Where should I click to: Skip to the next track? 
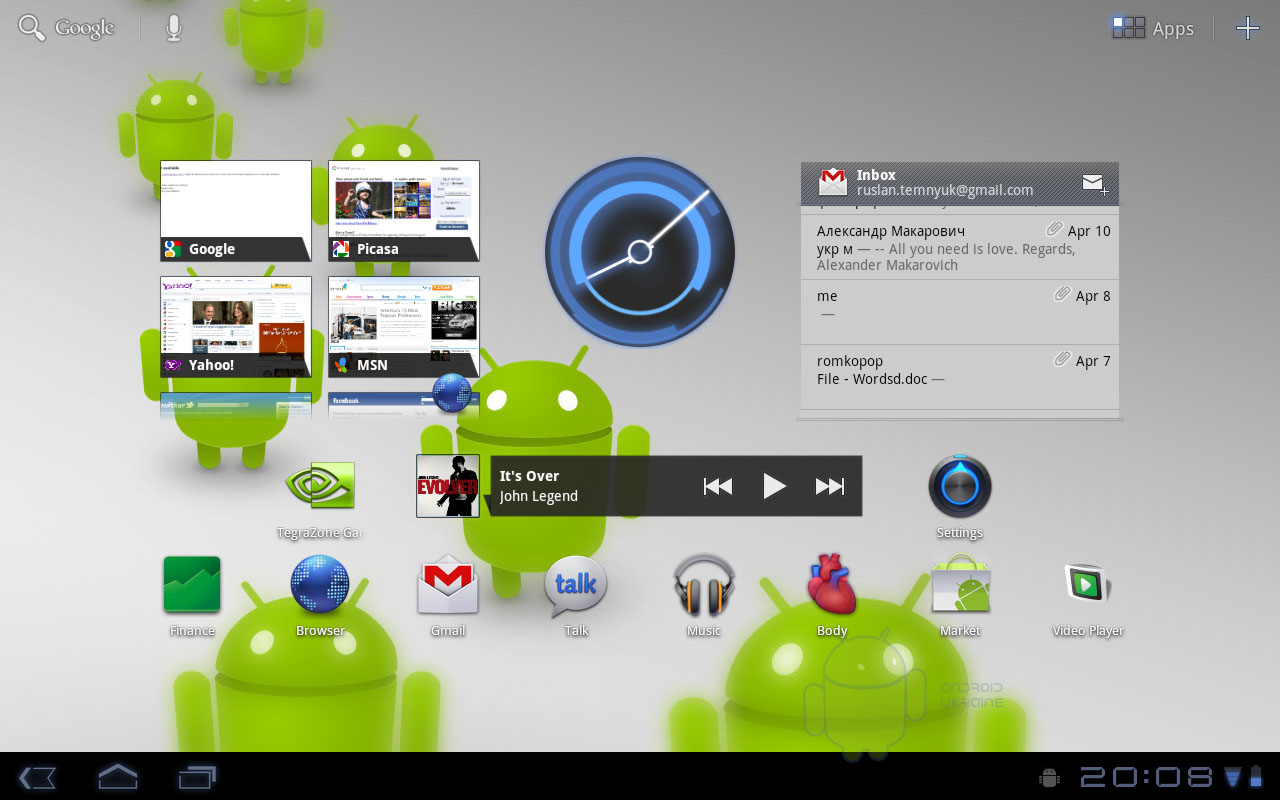point(830,486)
